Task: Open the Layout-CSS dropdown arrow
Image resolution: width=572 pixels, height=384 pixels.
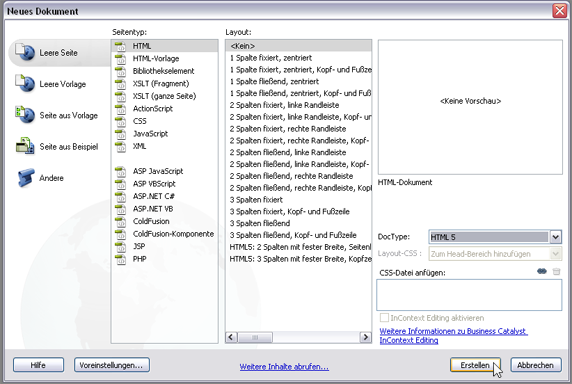Action: [x=555, y=254]
